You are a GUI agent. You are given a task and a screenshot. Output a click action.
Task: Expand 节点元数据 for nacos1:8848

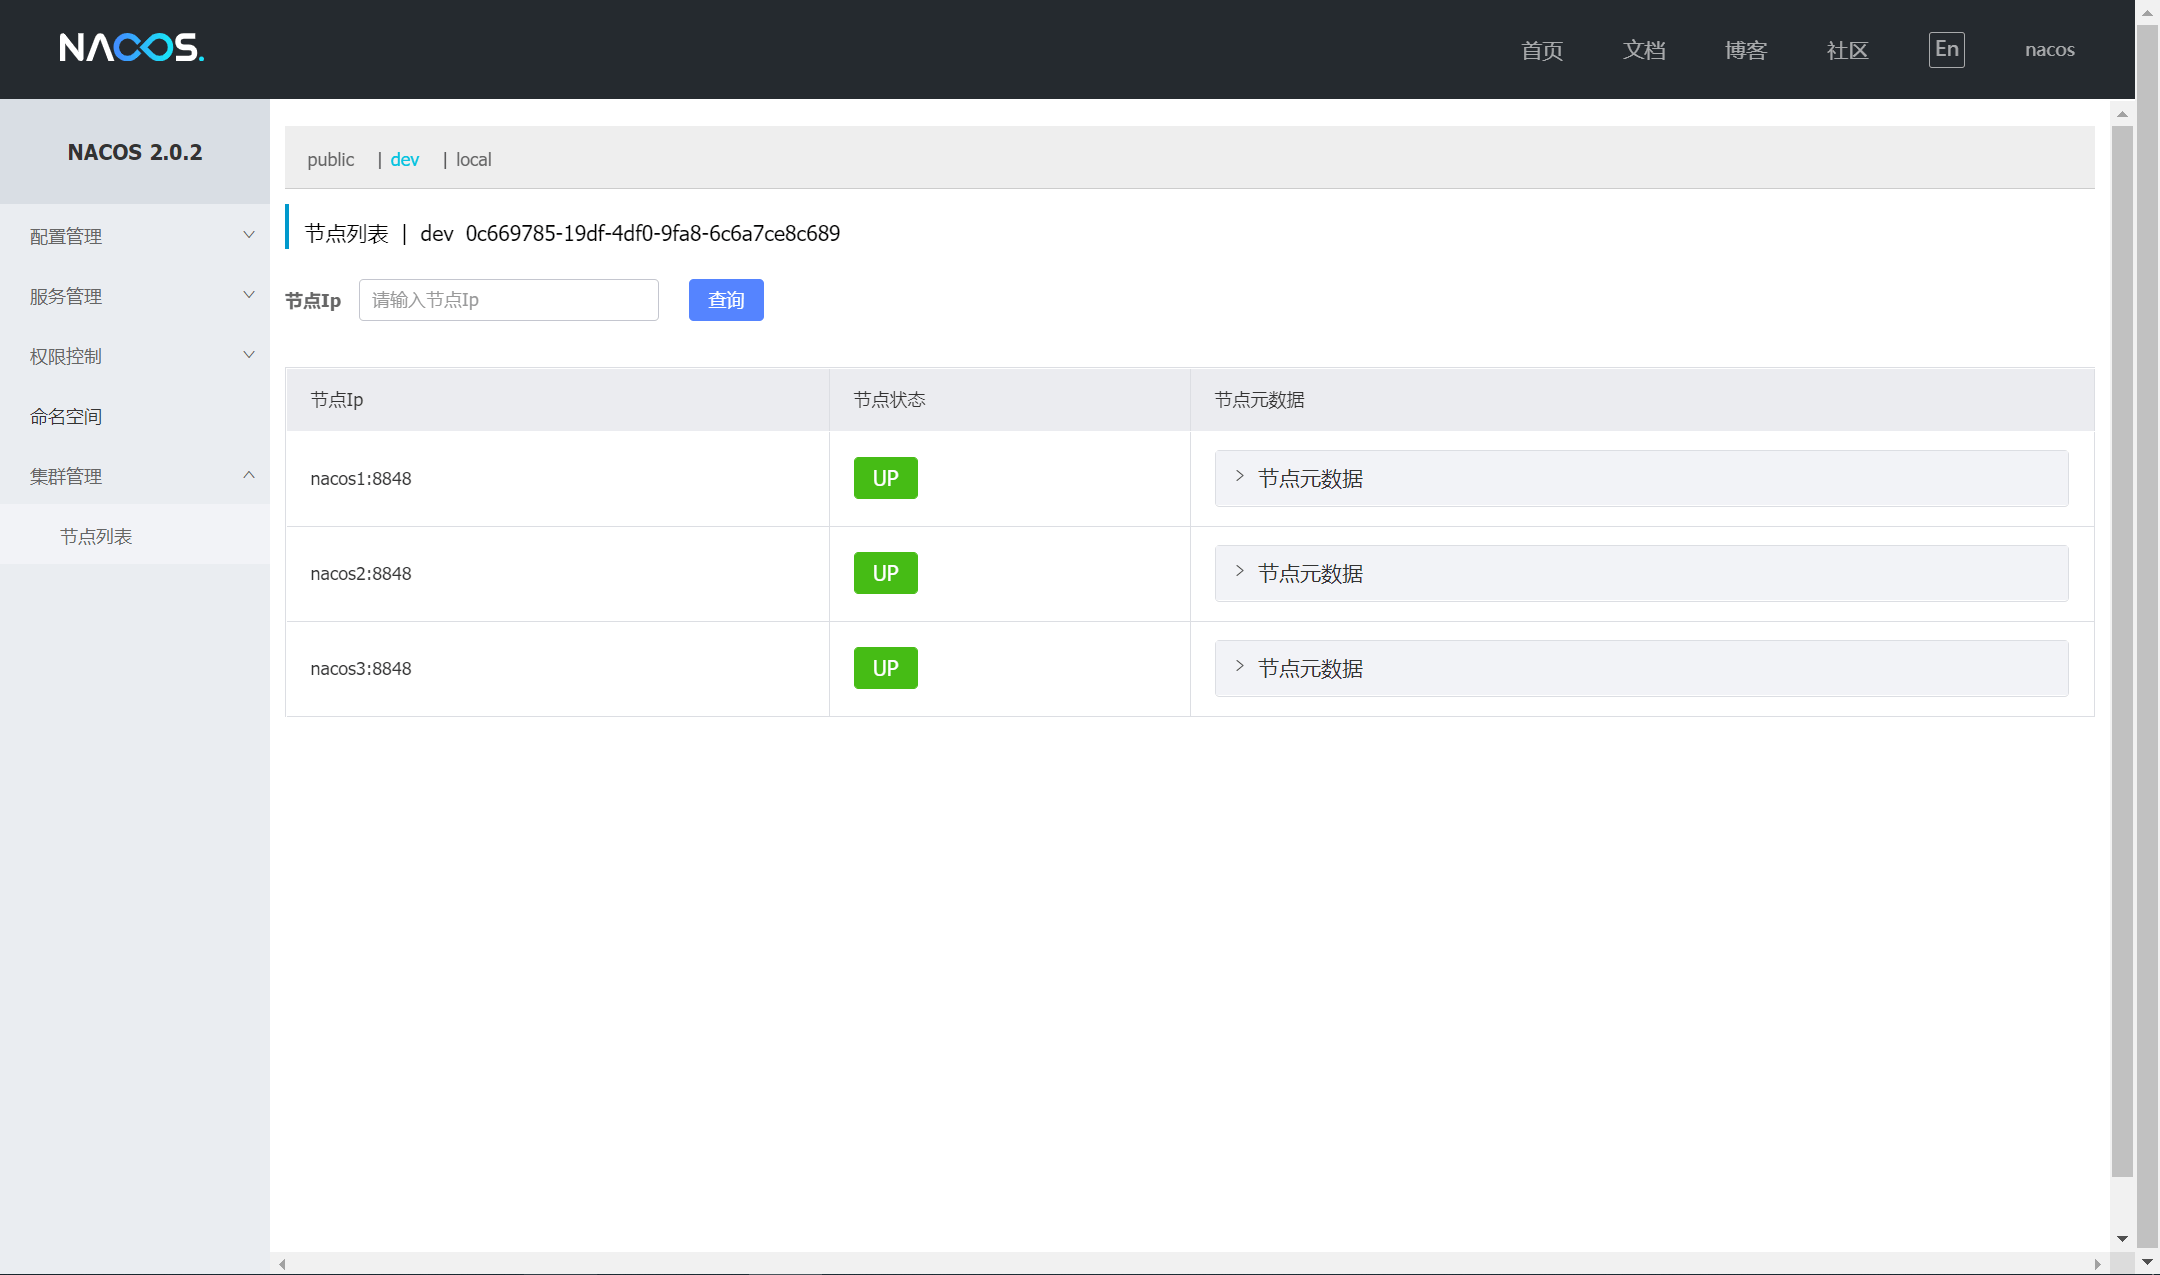(x=1641, y=478)
